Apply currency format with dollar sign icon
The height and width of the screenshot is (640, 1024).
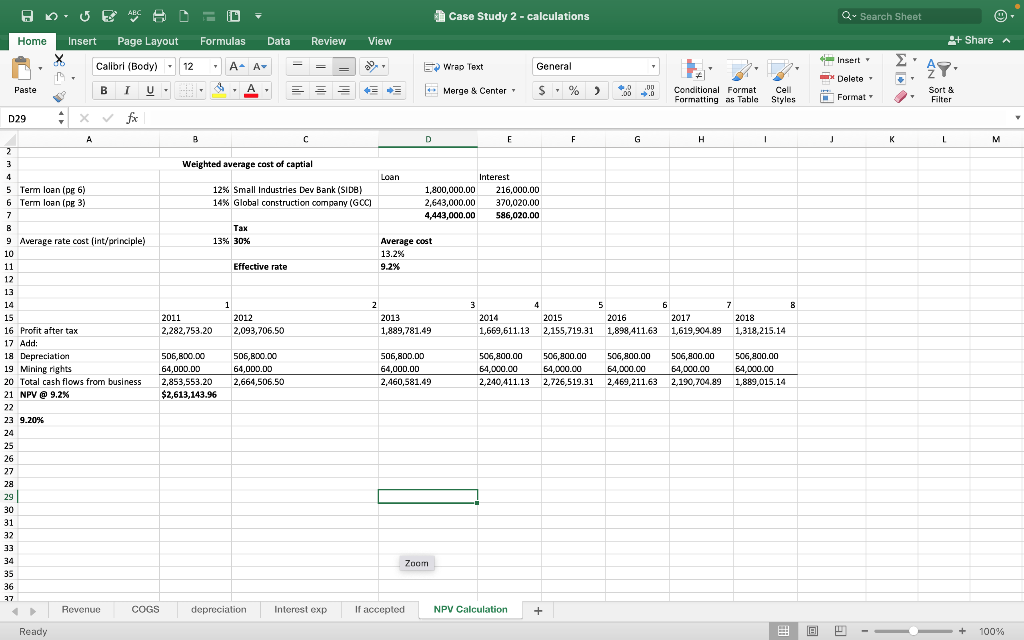(544, 90)
